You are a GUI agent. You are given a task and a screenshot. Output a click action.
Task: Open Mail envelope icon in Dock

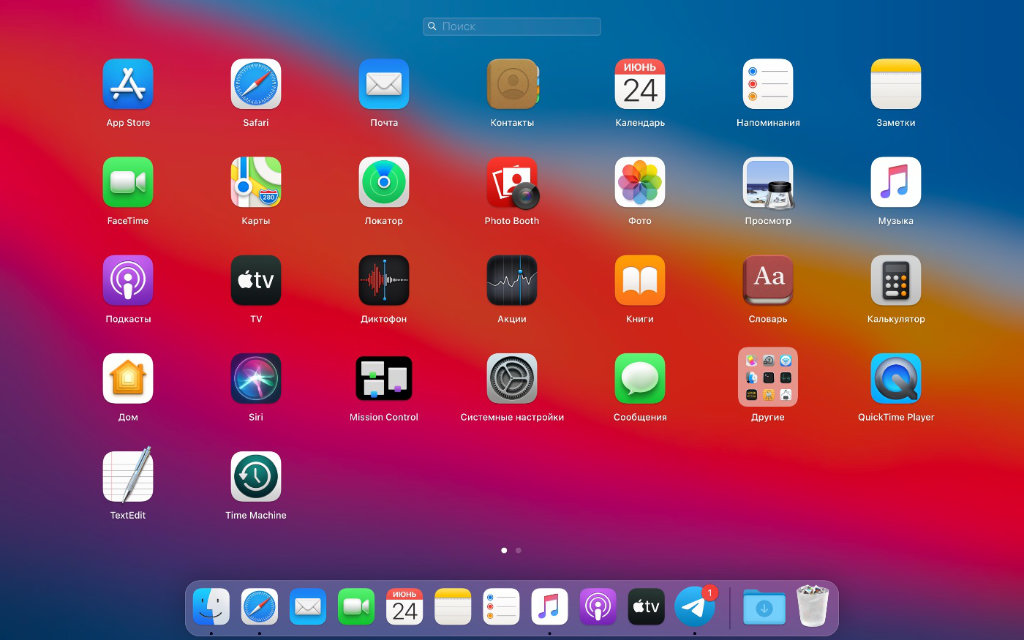[x=308, y=607]
